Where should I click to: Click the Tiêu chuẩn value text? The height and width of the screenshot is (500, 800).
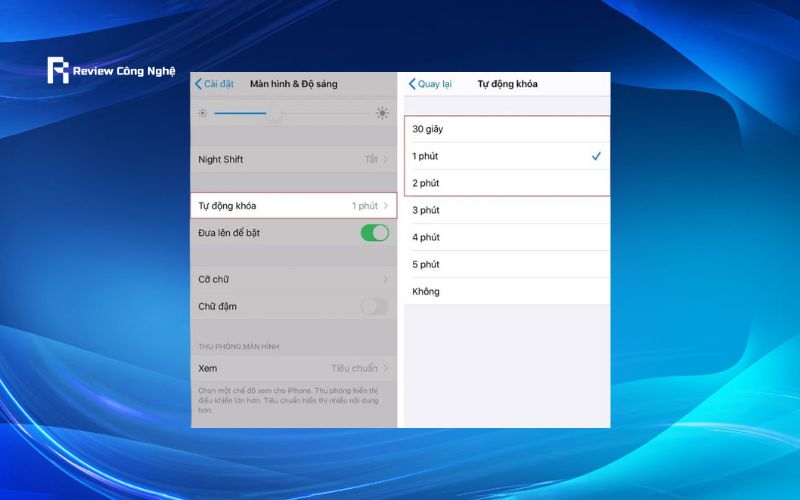coord(354,368)
